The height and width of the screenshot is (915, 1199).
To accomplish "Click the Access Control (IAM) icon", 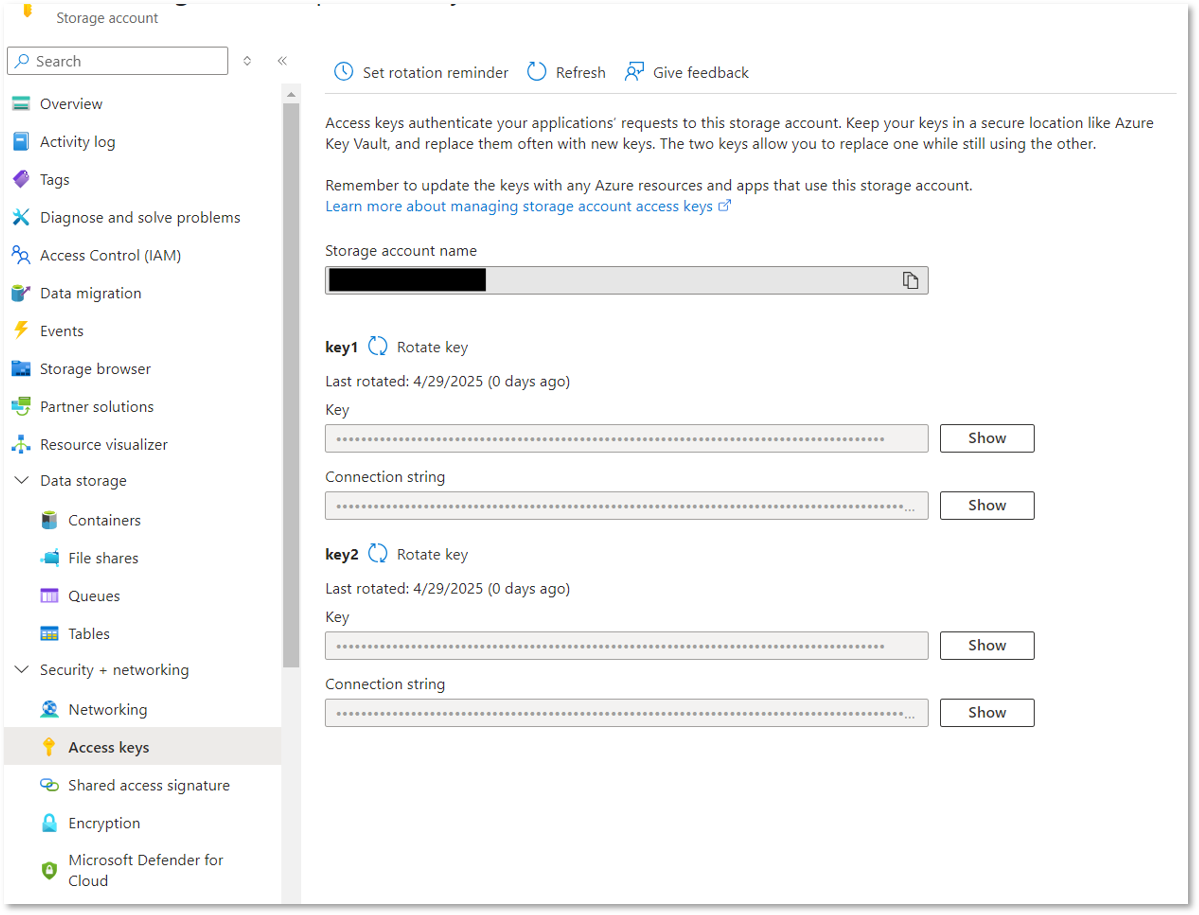I will click(x=21, y=255).
